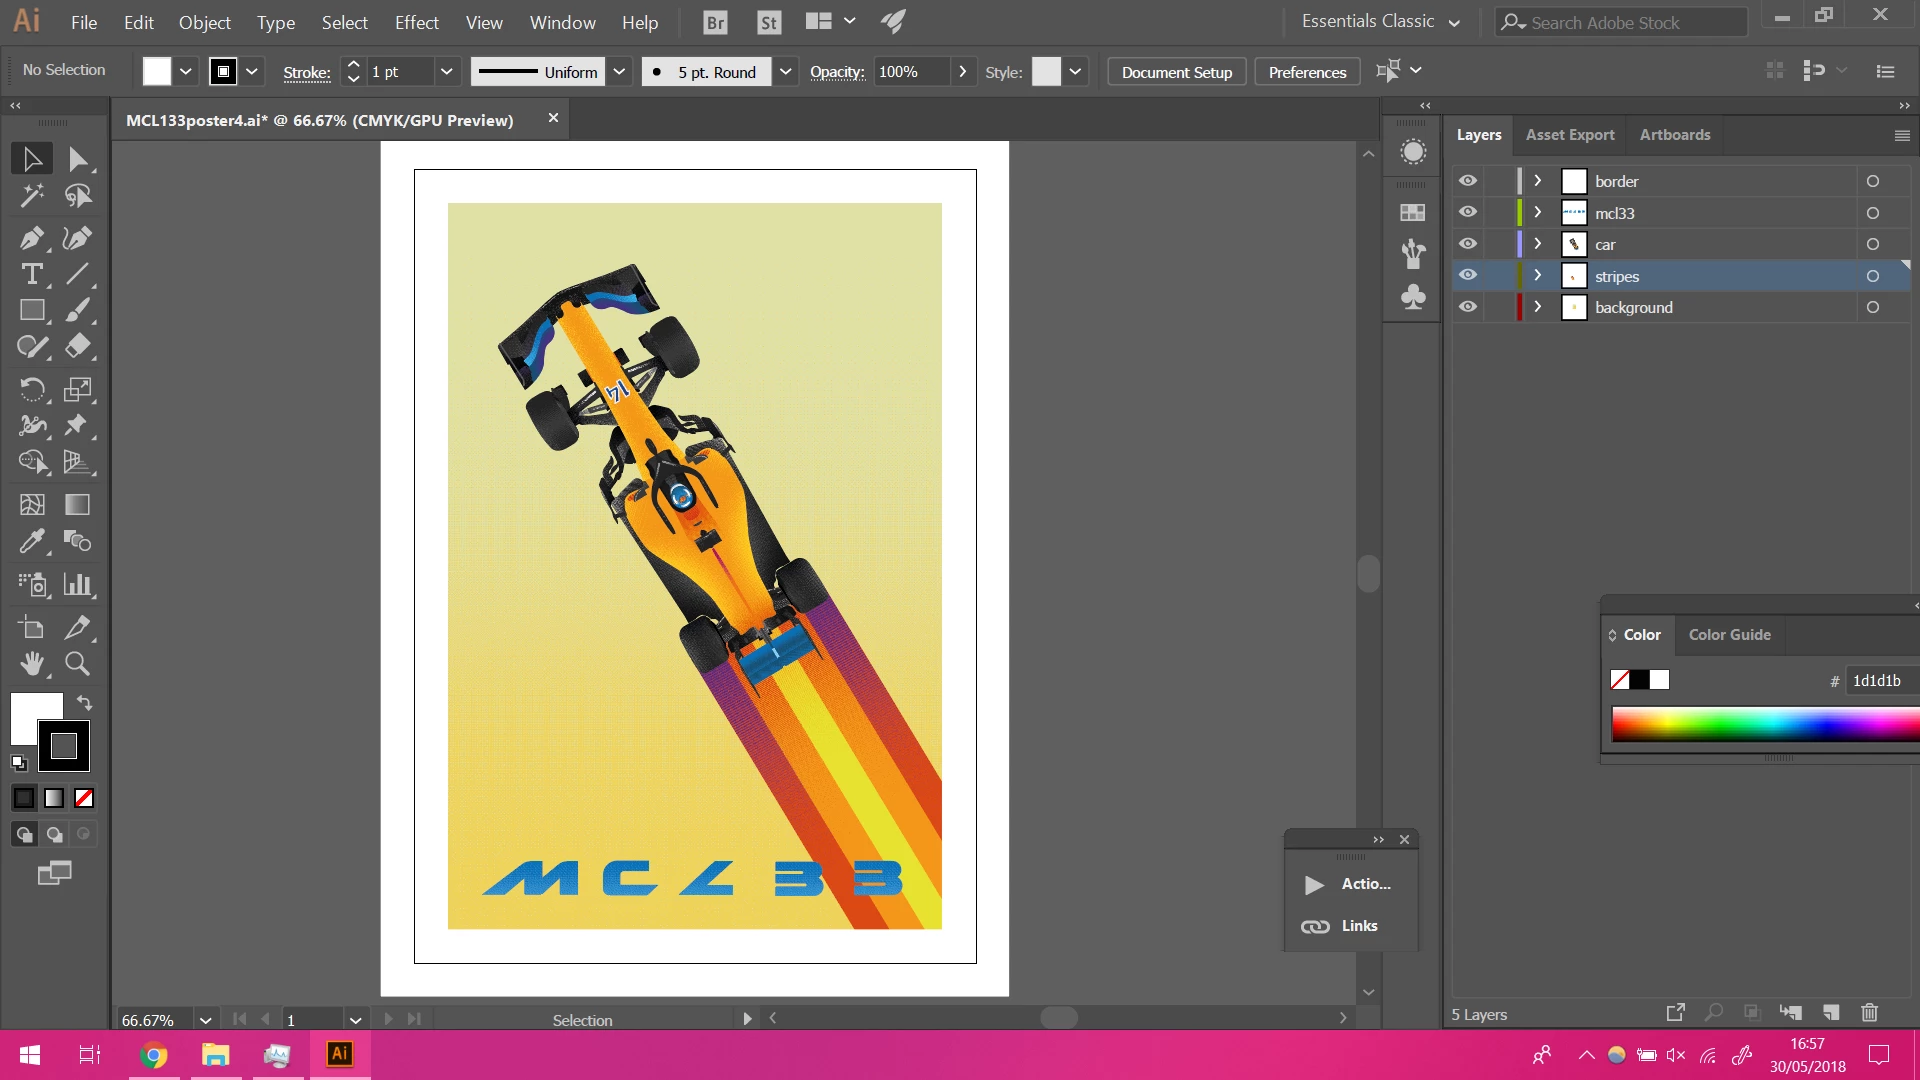The height and width of the screenshot is (1080, 1920).
Task: Select the Magic Wand tool
Action: [31, 196]
